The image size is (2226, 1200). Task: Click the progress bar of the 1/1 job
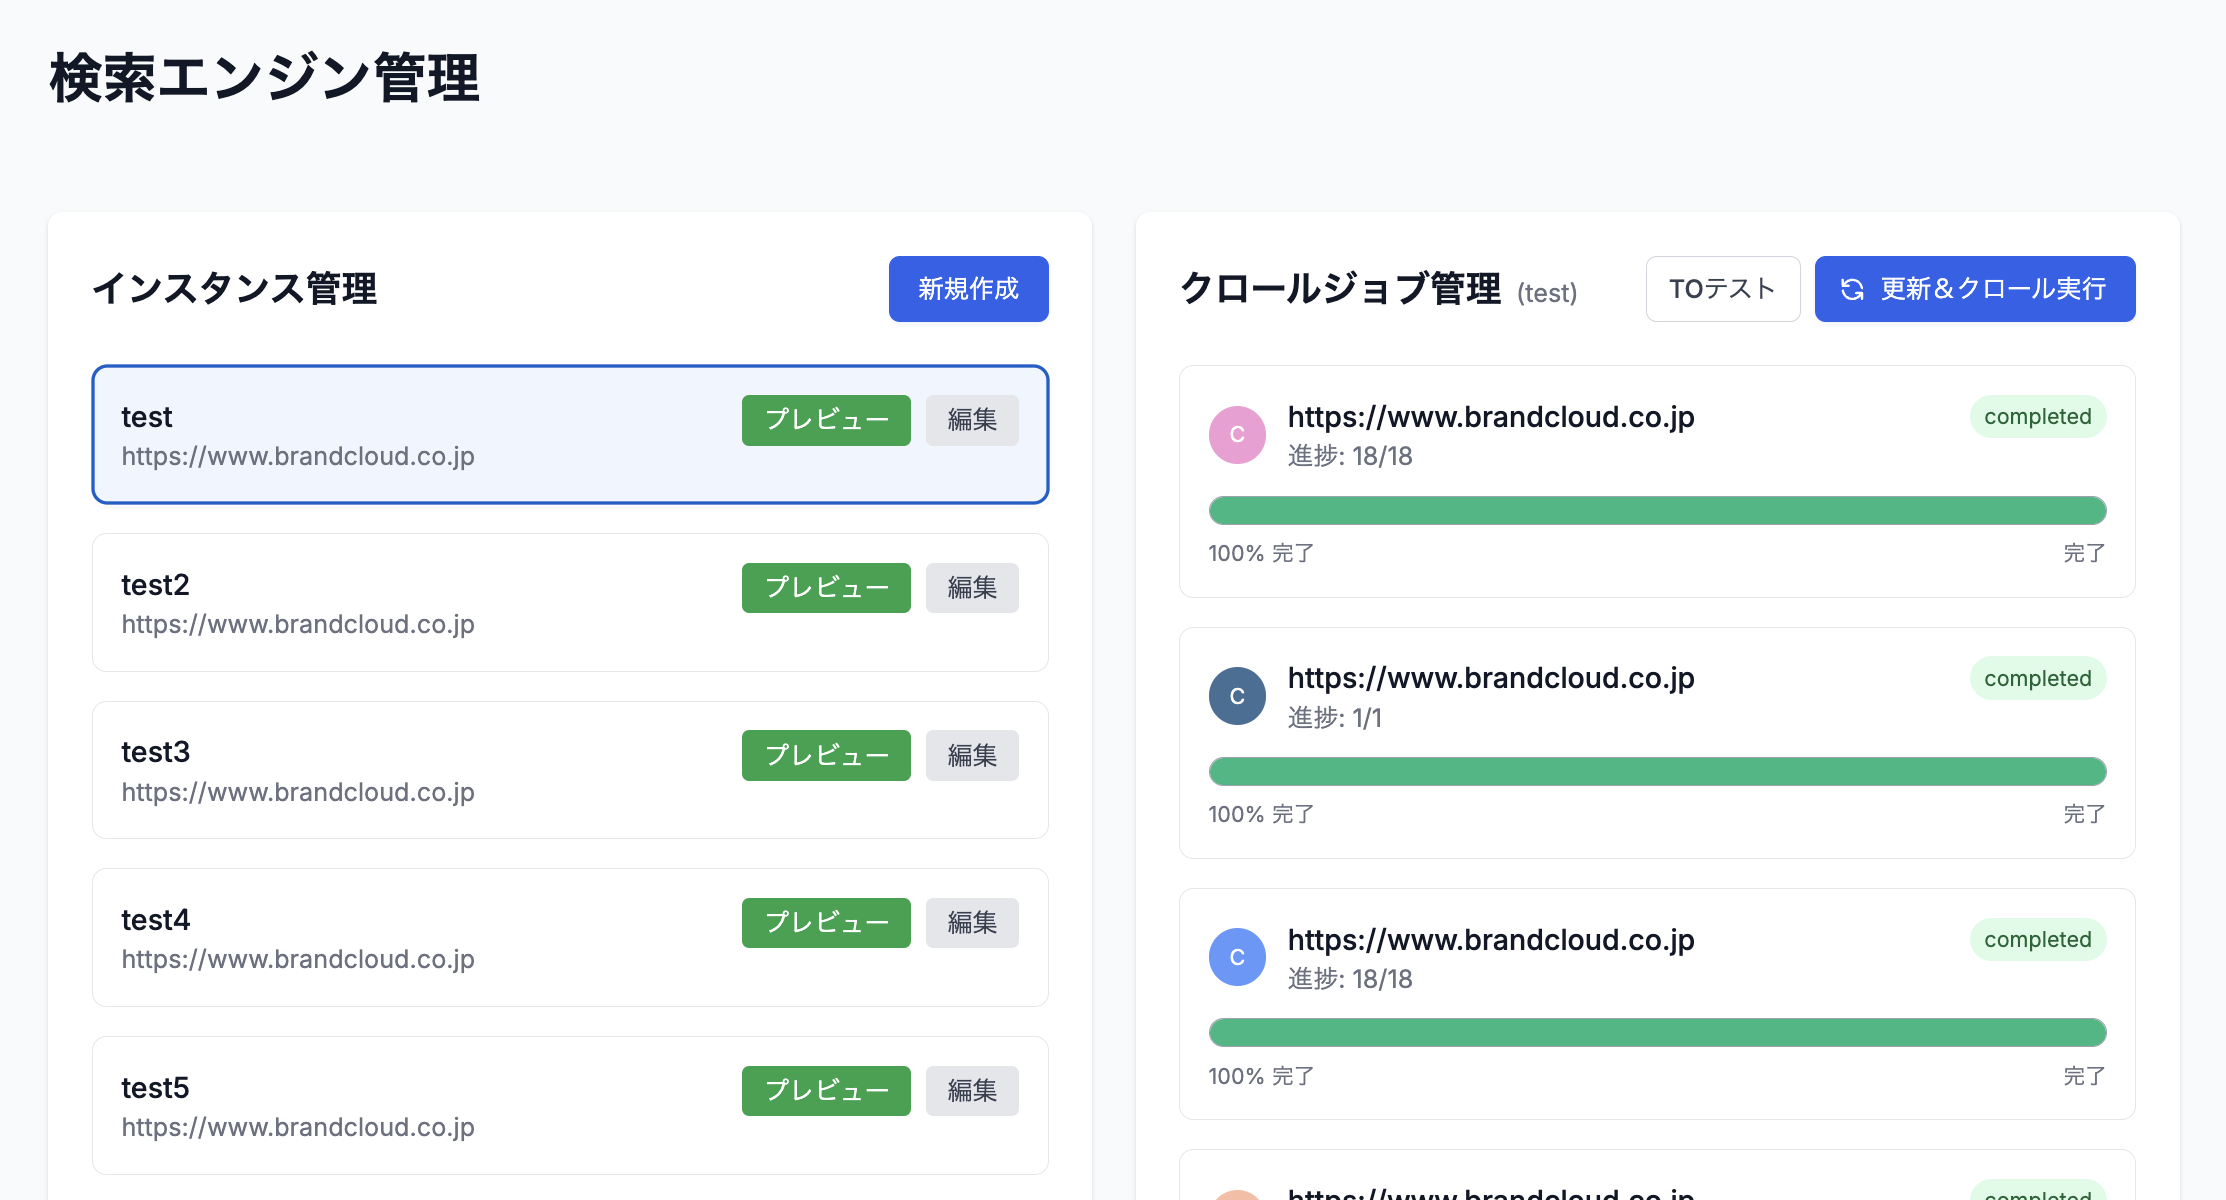tap(1656, 771)
